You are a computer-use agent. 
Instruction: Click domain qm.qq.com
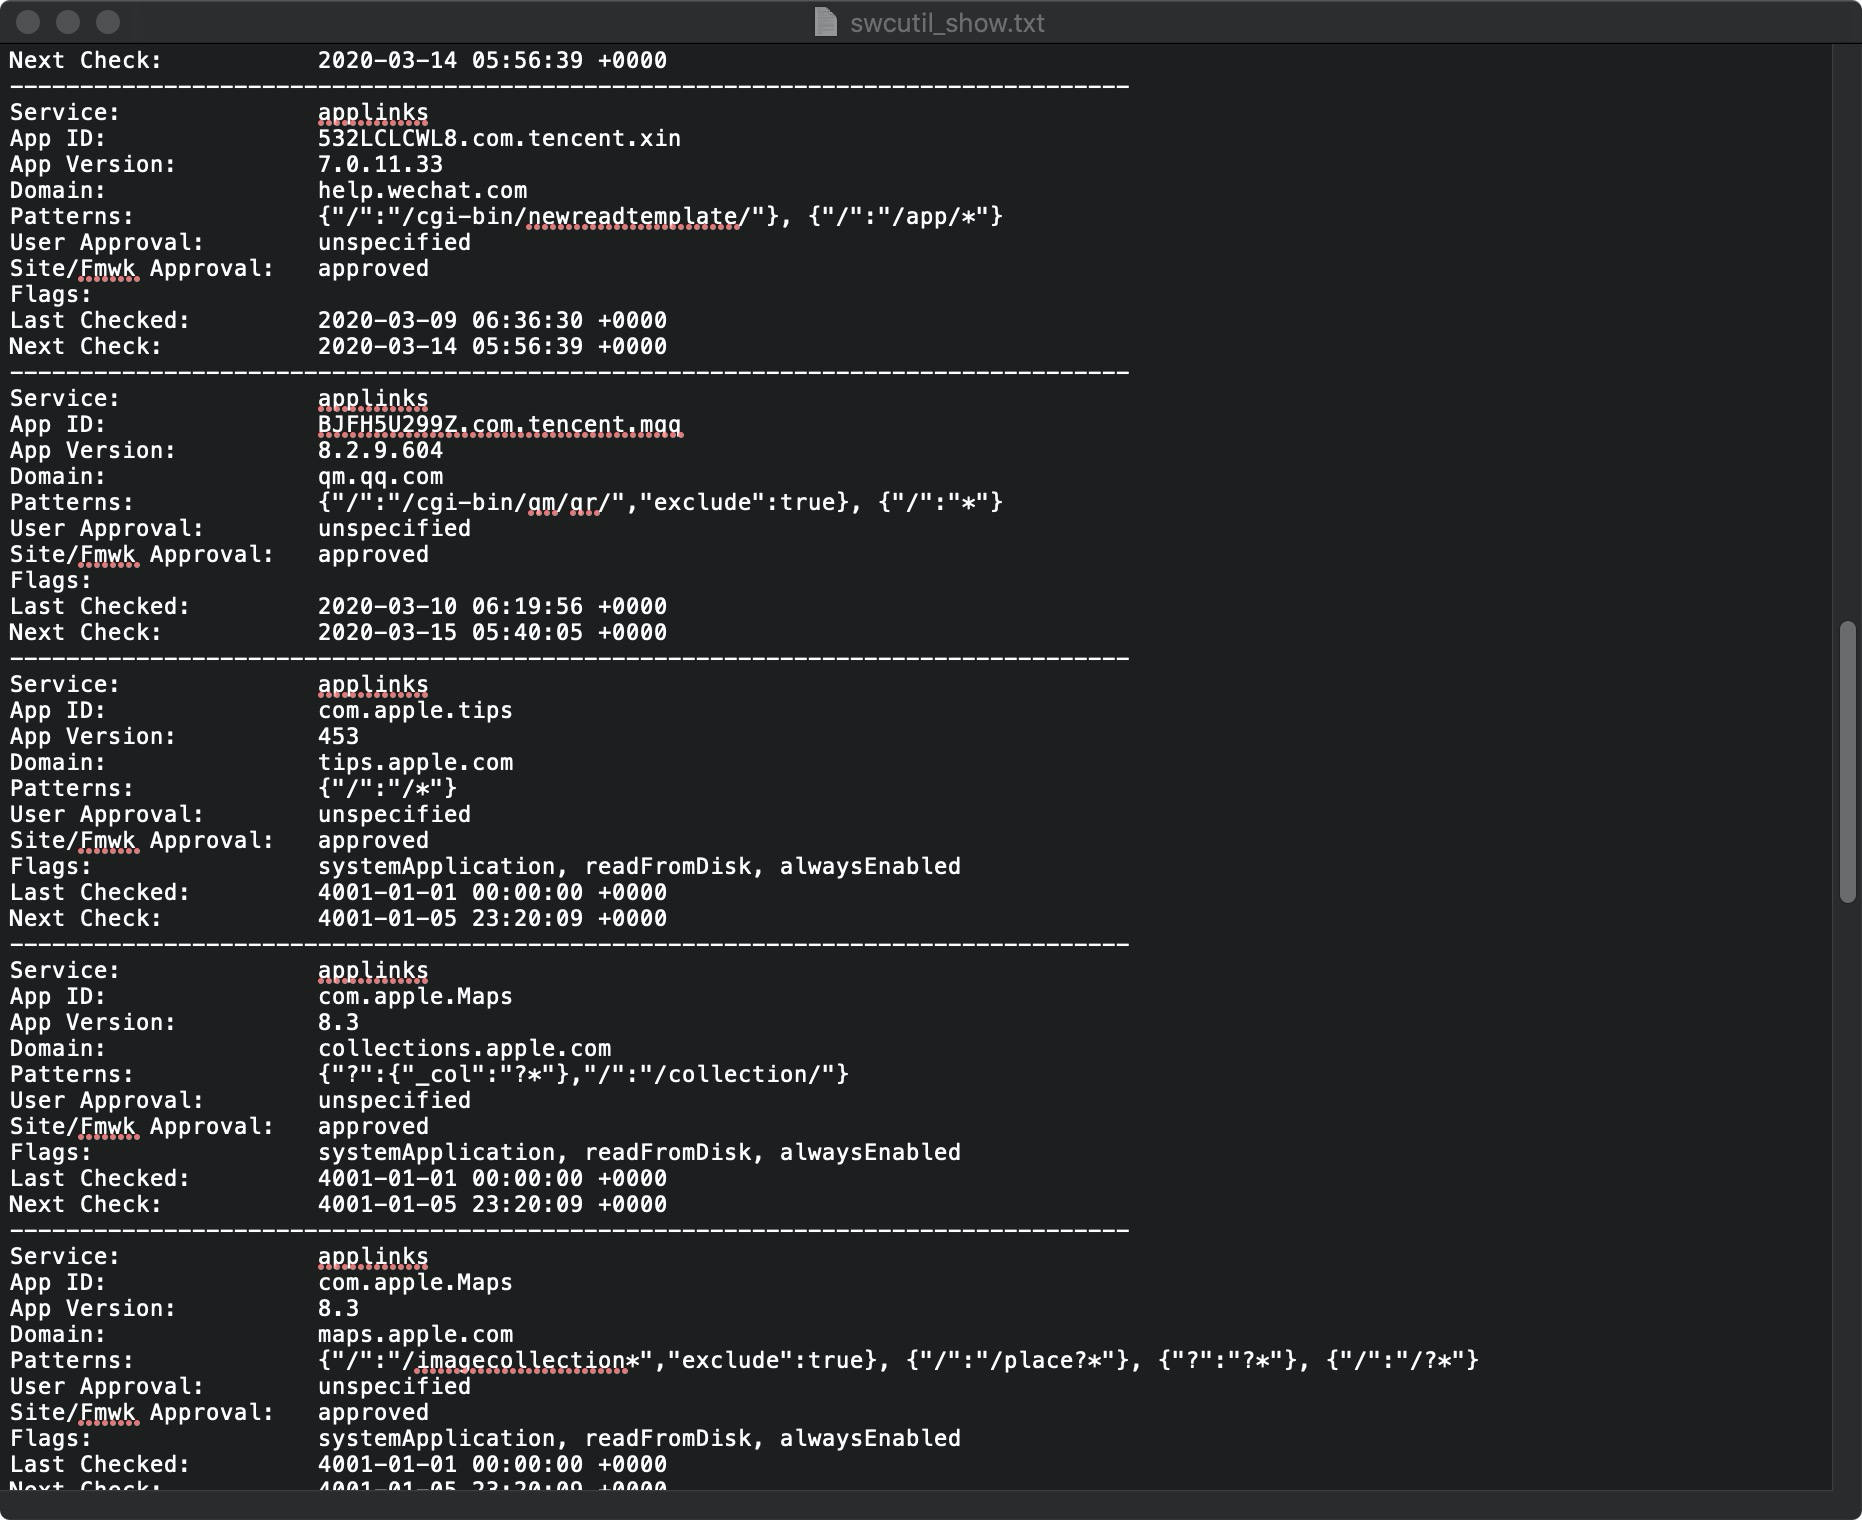click(380, 476)
